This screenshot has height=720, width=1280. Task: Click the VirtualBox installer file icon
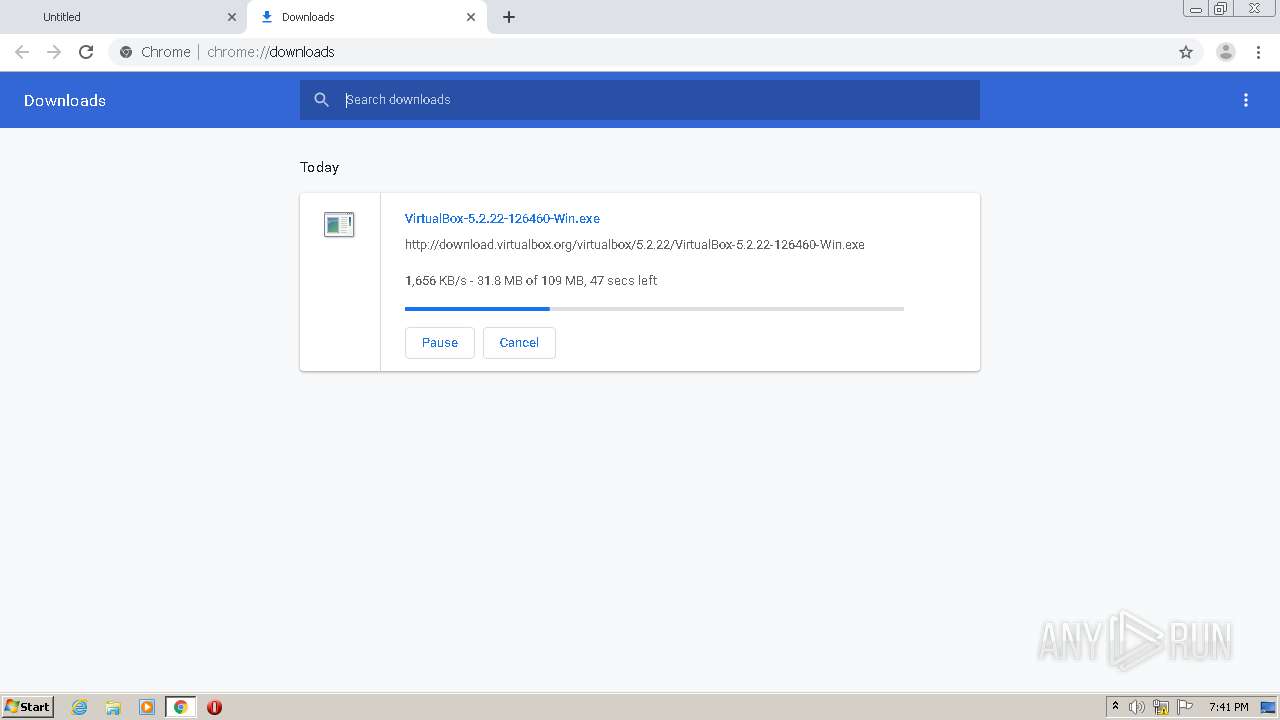click(x=339, y=225)
